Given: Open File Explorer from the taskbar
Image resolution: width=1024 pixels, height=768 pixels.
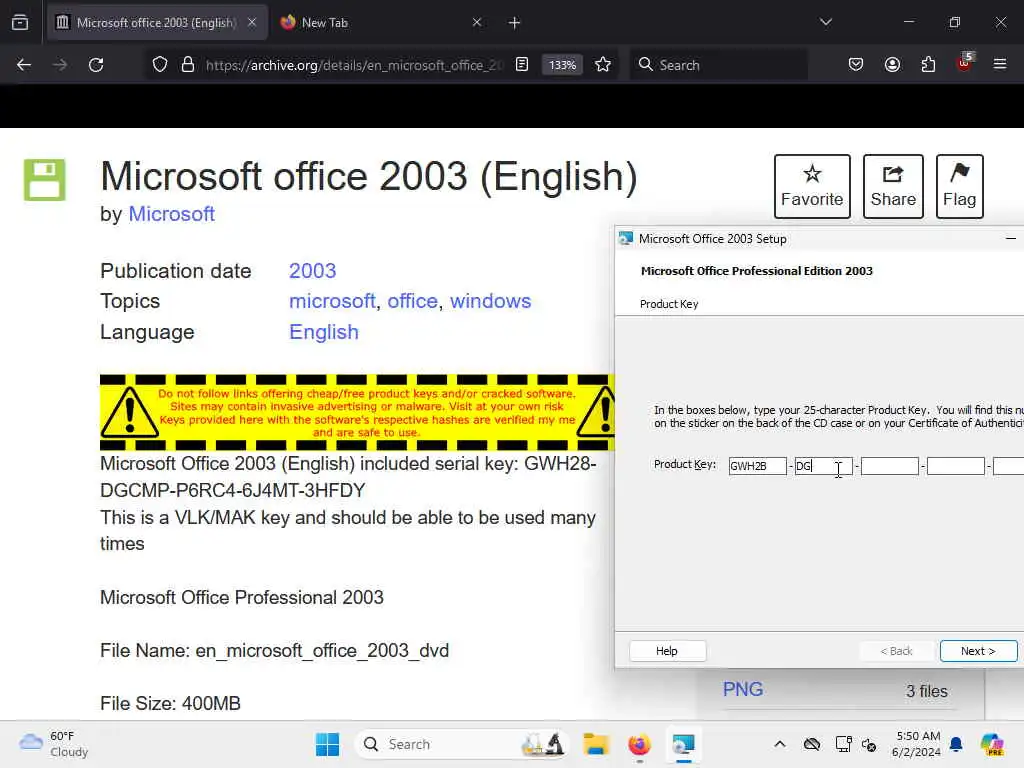Looking at the screenshot, I should tap(596, 744).
